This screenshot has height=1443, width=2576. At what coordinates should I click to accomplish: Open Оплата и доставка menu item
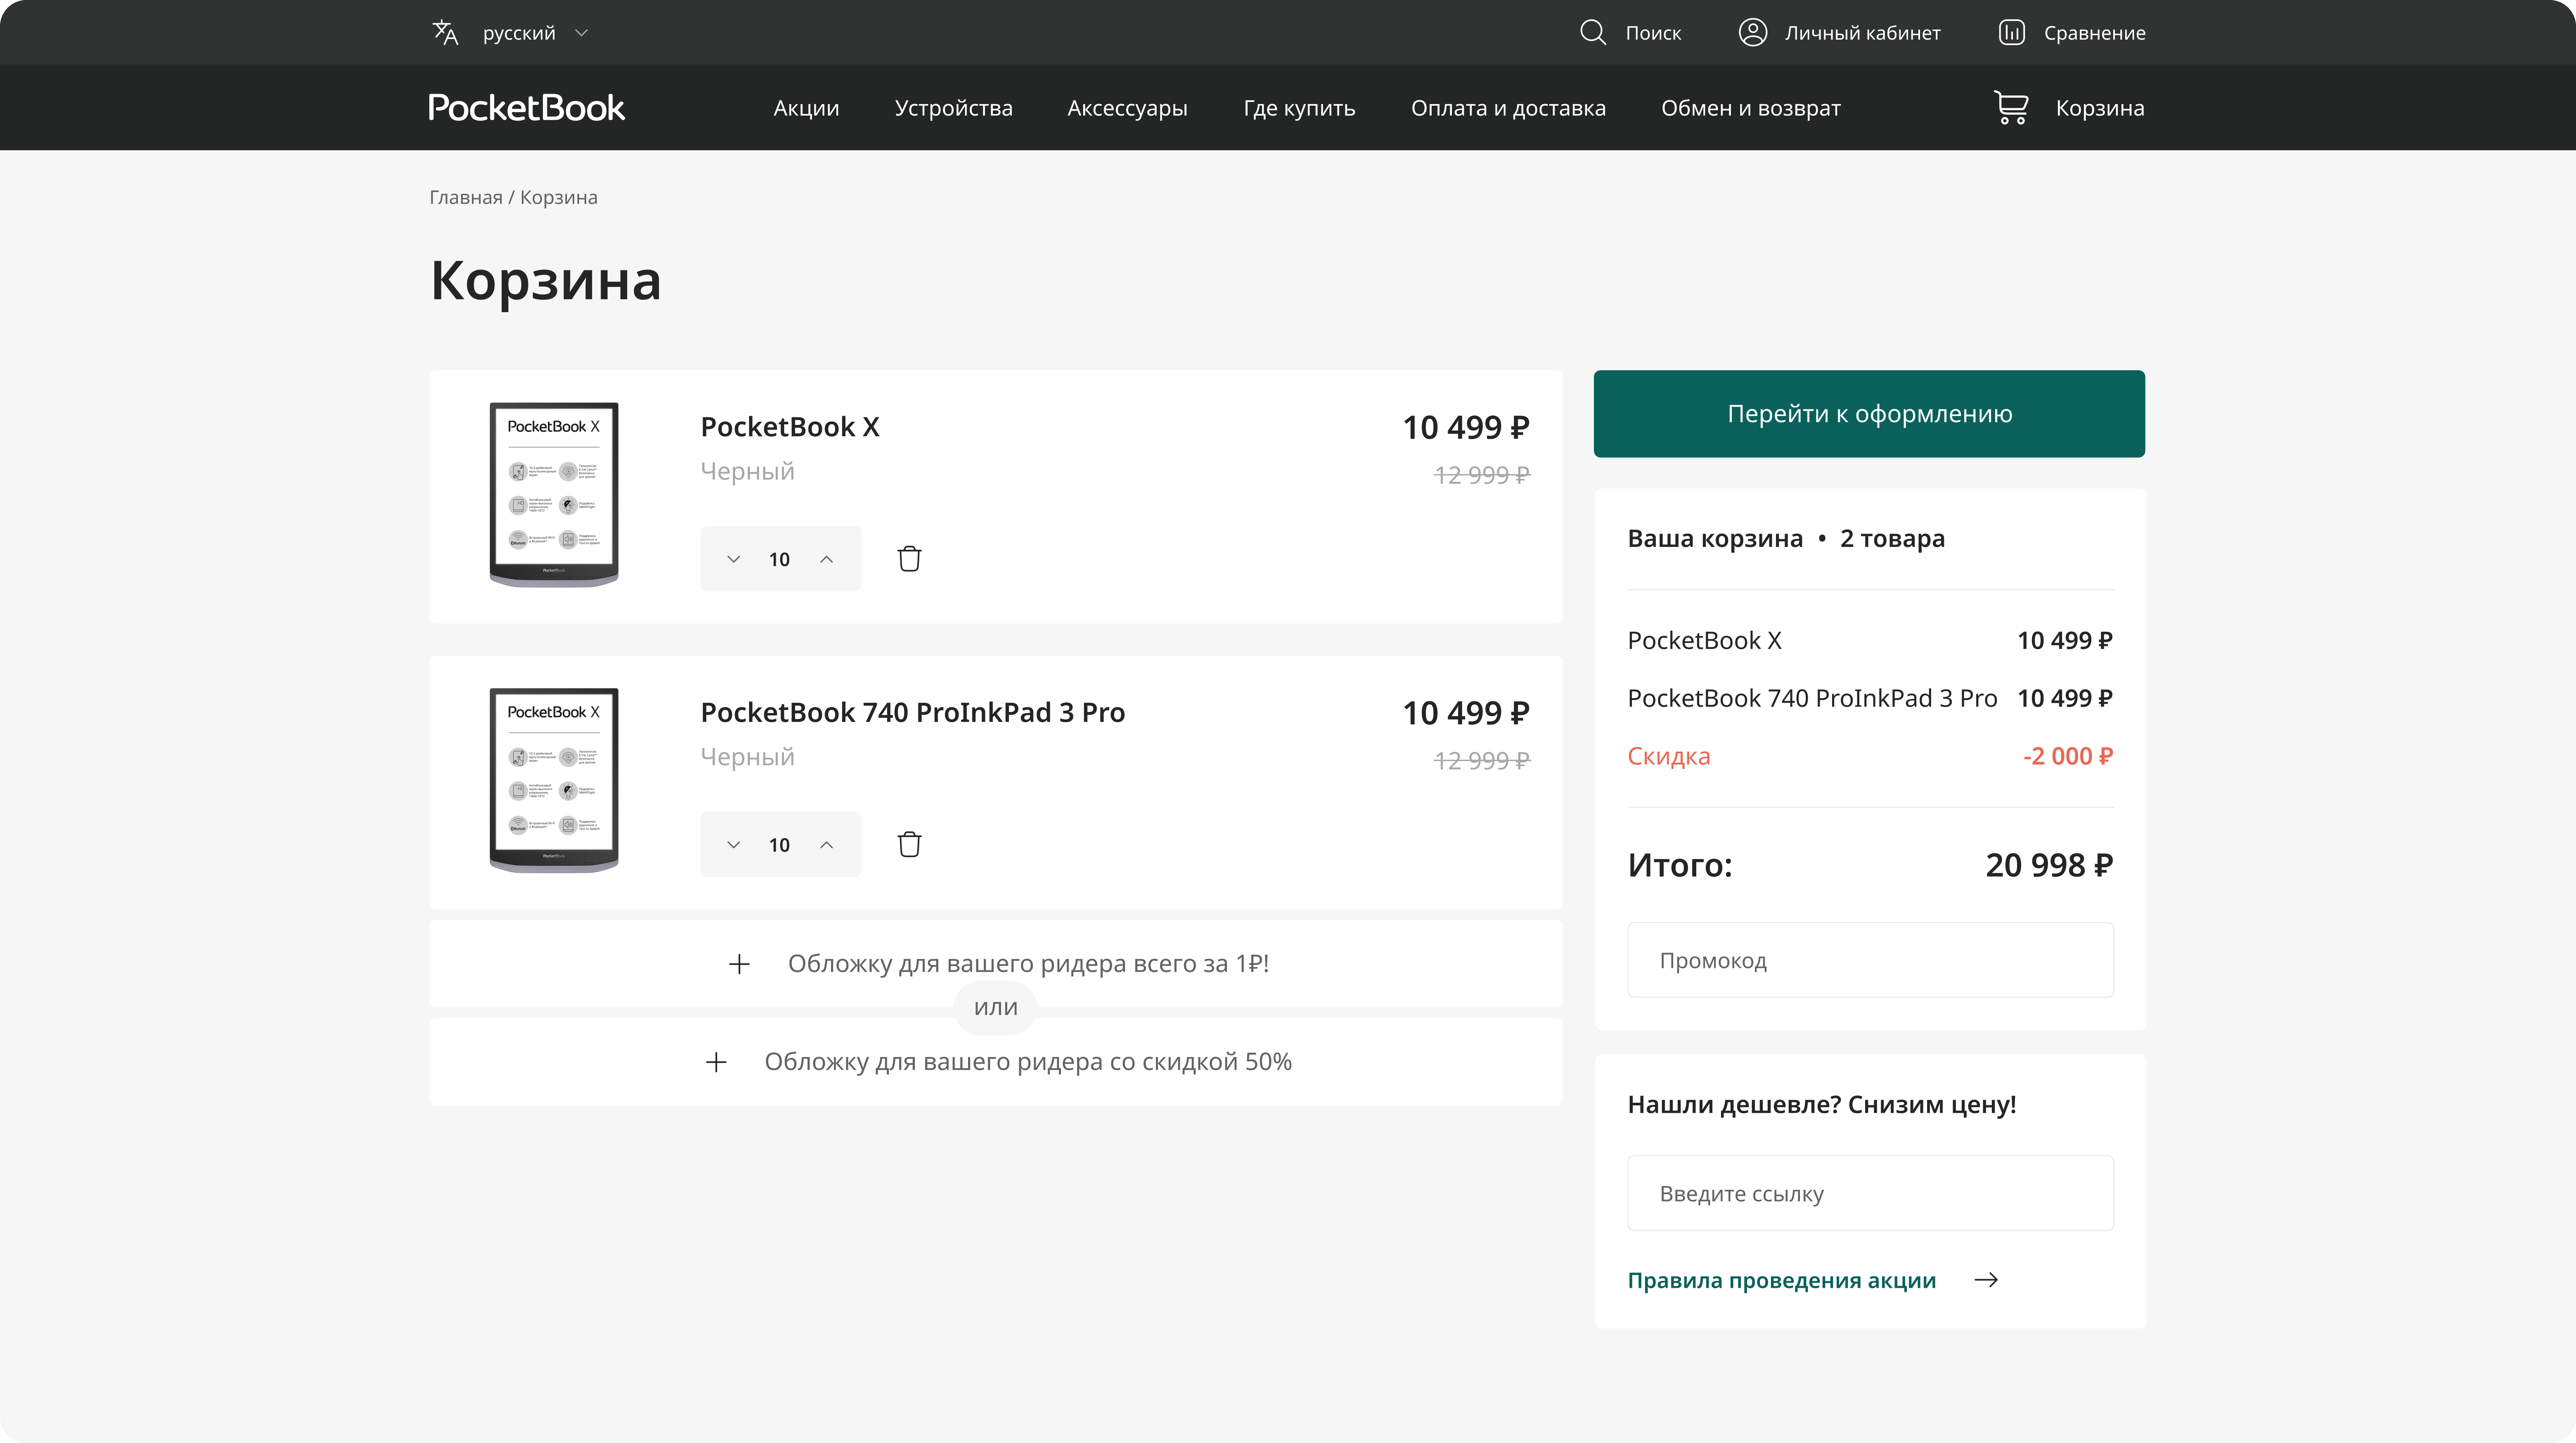point(1508,108)
